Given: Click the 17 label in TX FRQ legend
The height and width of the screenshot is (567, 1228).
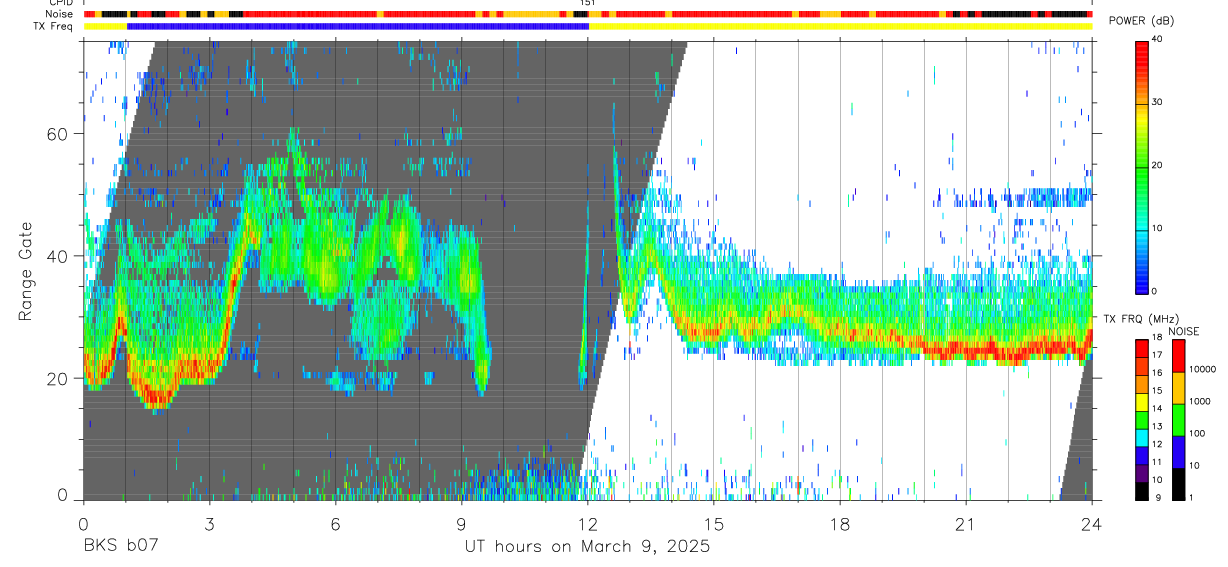Looking at the screenshot, I should coord(1158,355).
